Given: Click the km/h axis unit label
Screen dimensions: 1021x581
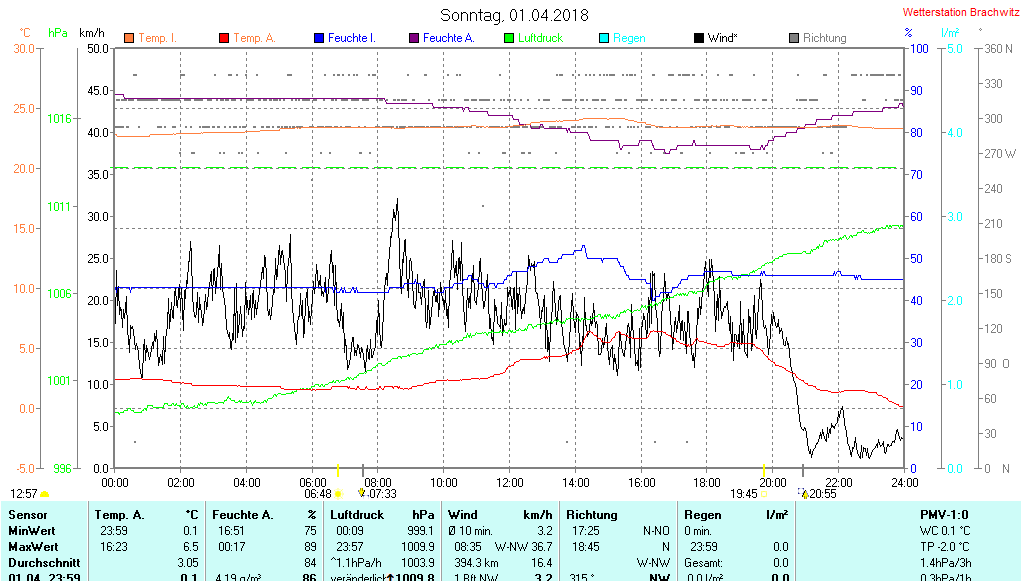Looking at the screenshot, I should [93, 32].
